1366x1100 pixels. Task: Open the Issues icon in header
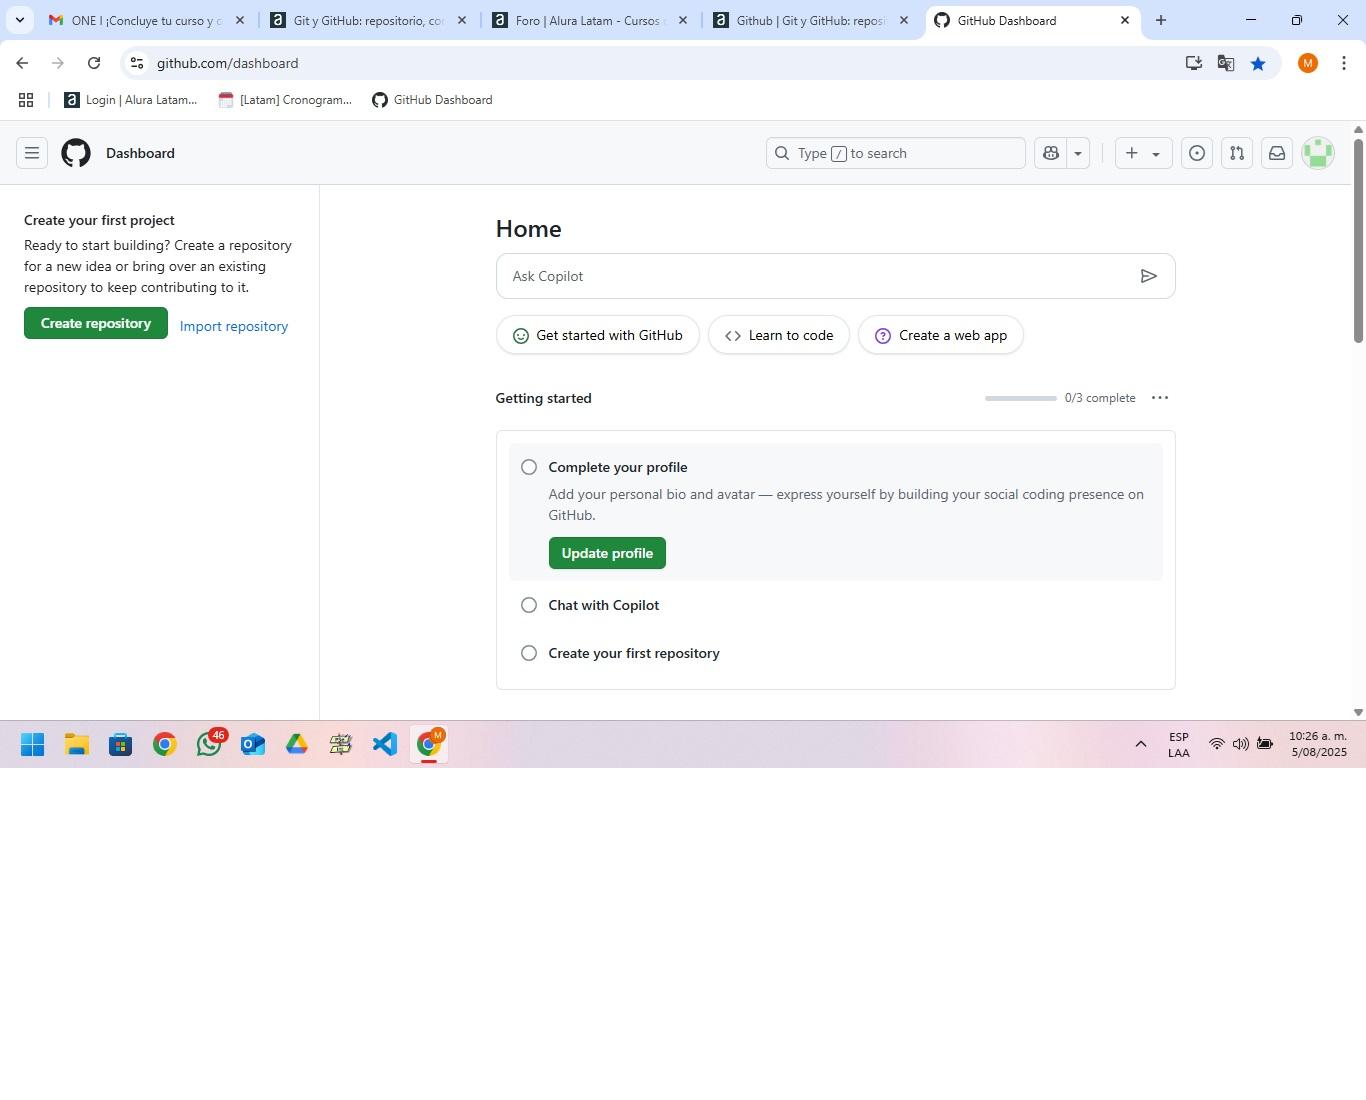[1197, 153]
